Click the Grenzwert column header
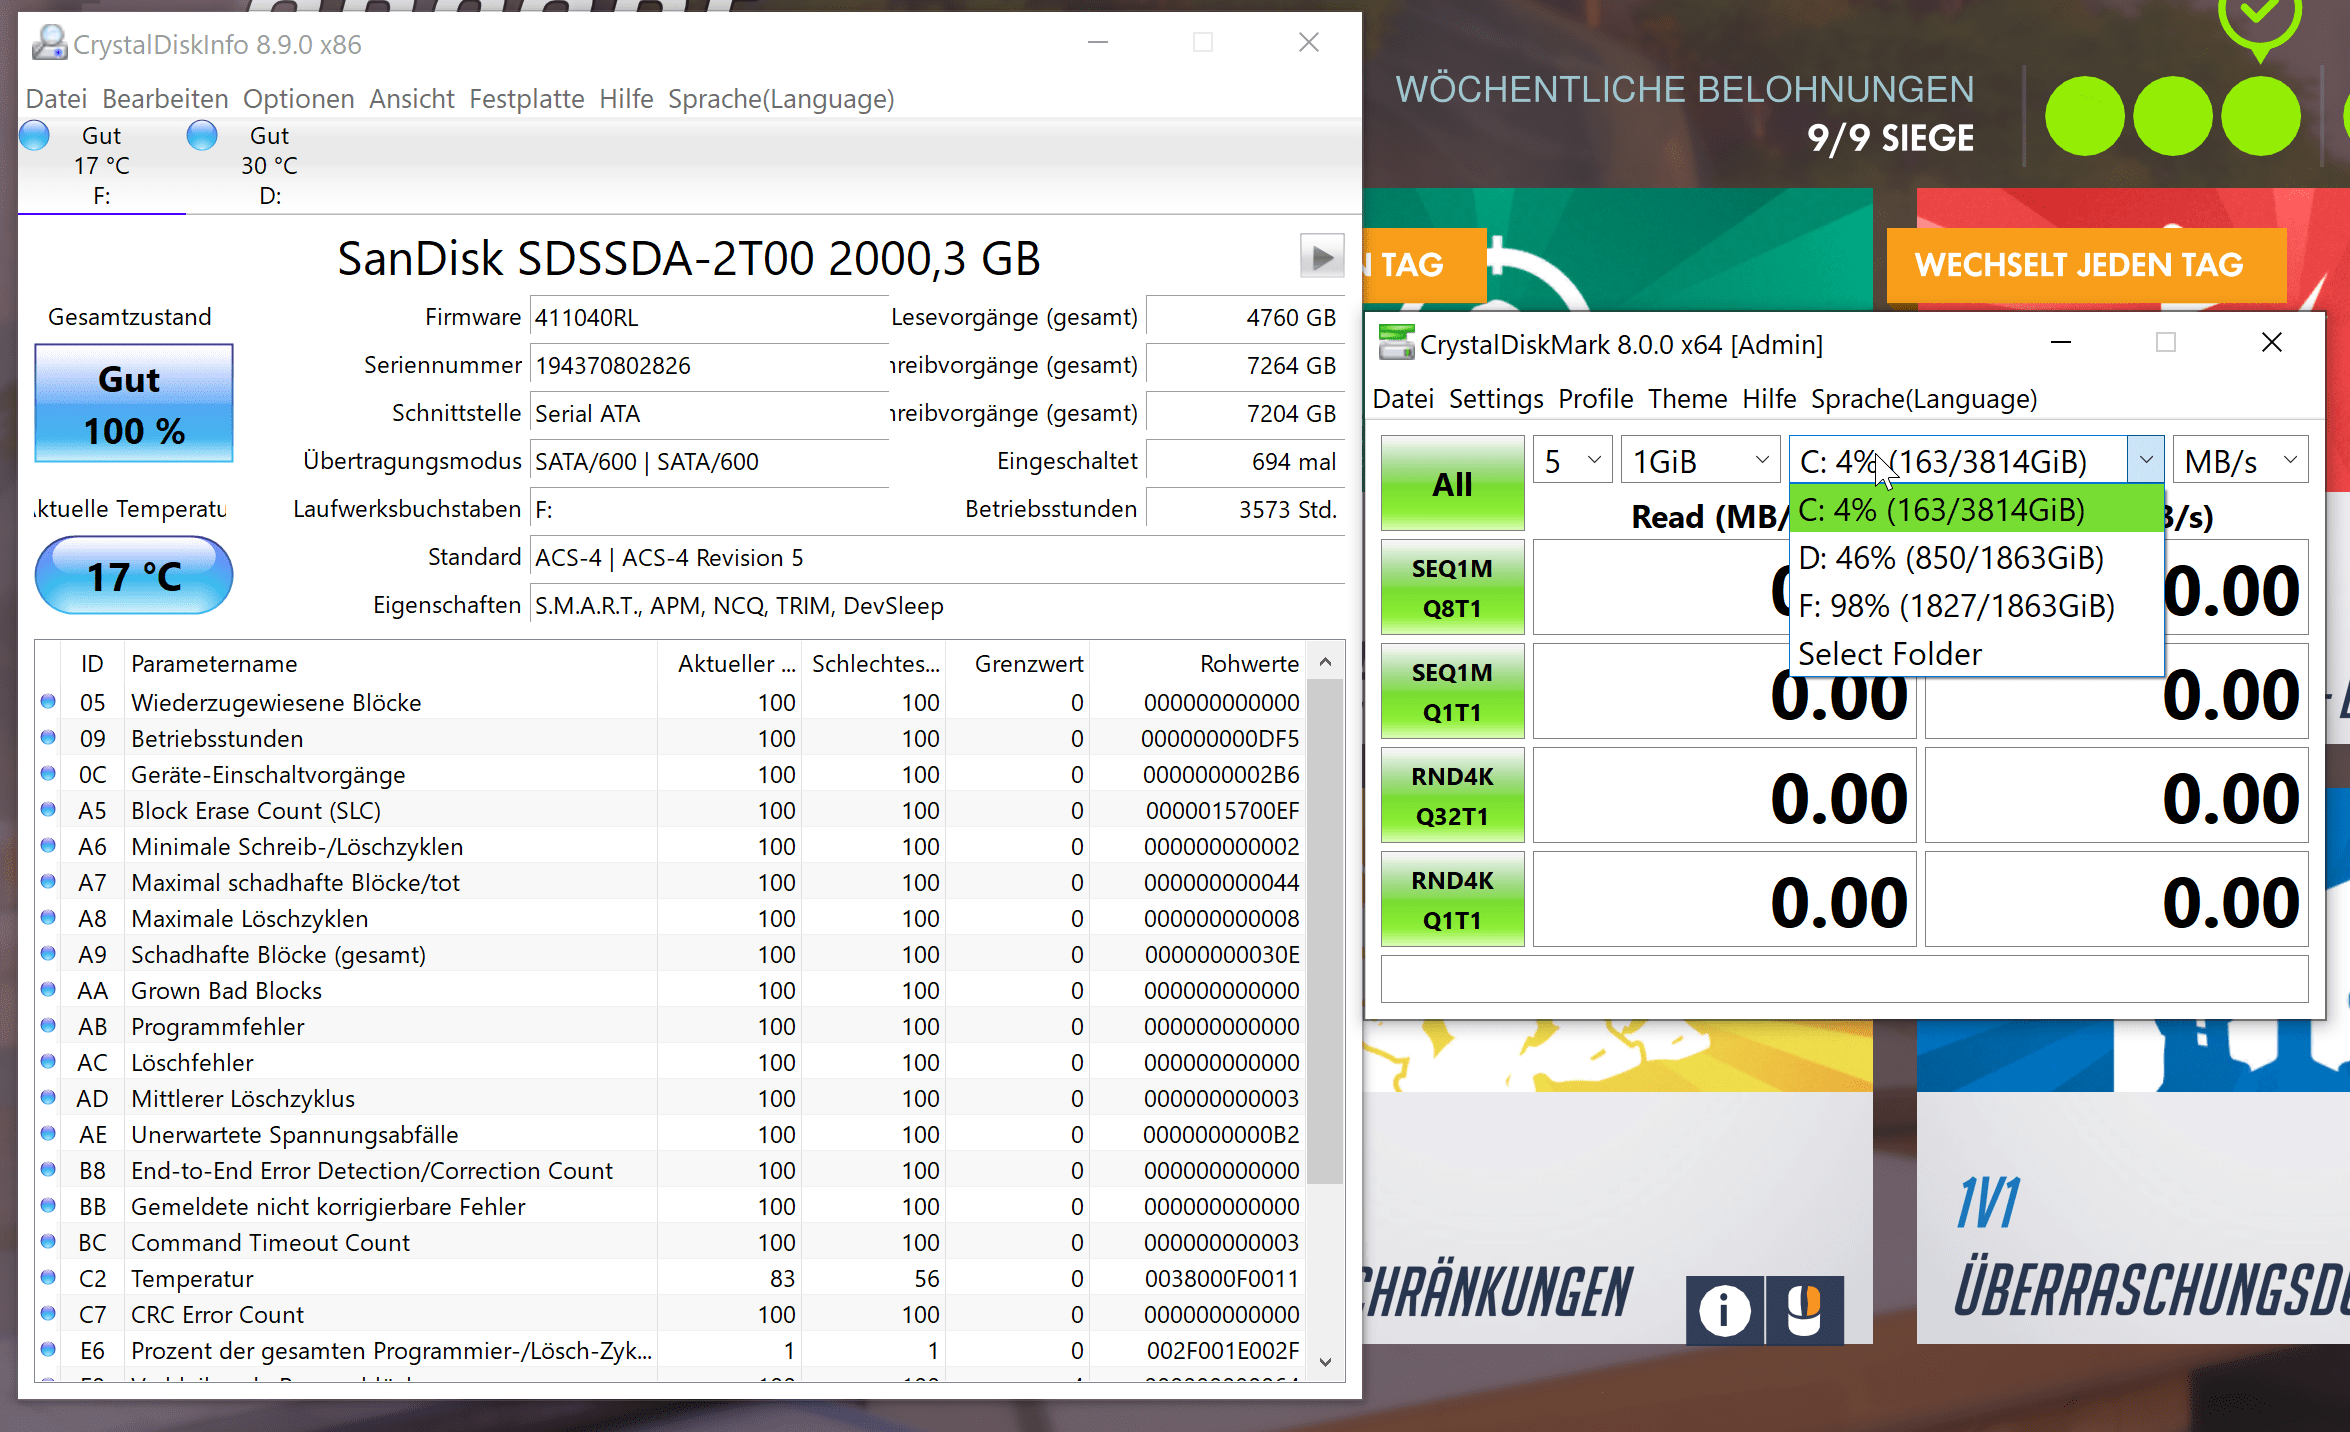This screenshot has width=2350, height=1432. pyautogui.click(x=1018, y=664)
